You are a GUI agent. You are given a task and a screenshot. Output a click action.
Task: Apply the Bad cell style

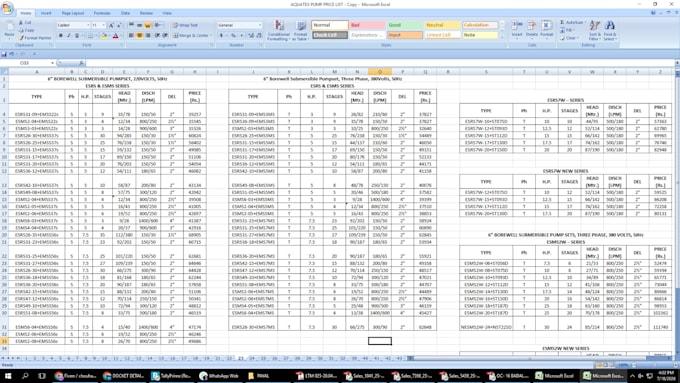pyautogui.click(x=367, y=25)
